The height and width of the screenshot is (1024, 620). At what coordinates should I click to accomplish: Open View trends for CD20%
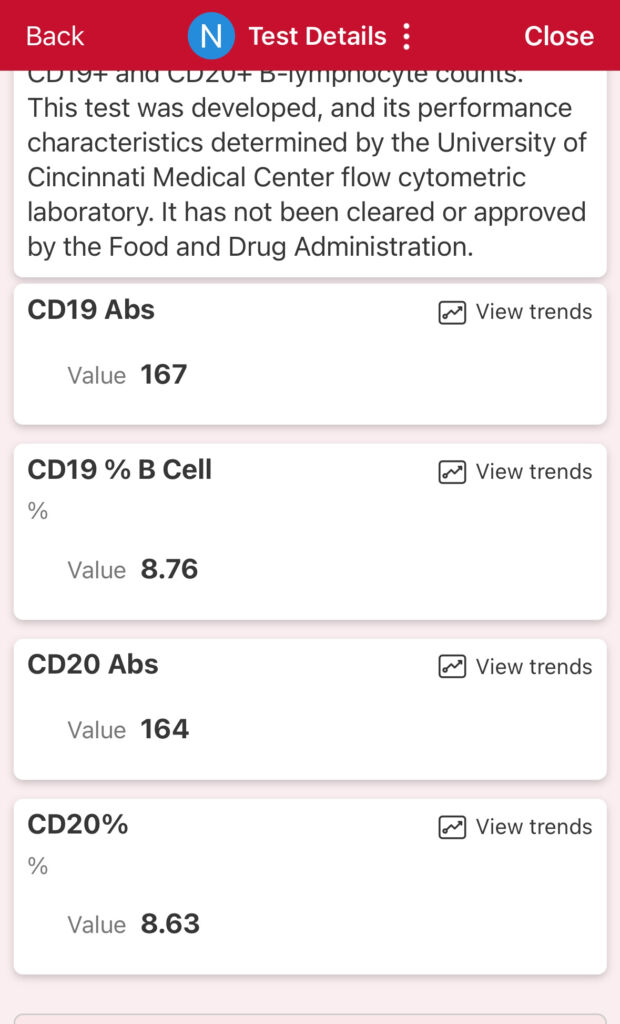(x=533, y=827)
